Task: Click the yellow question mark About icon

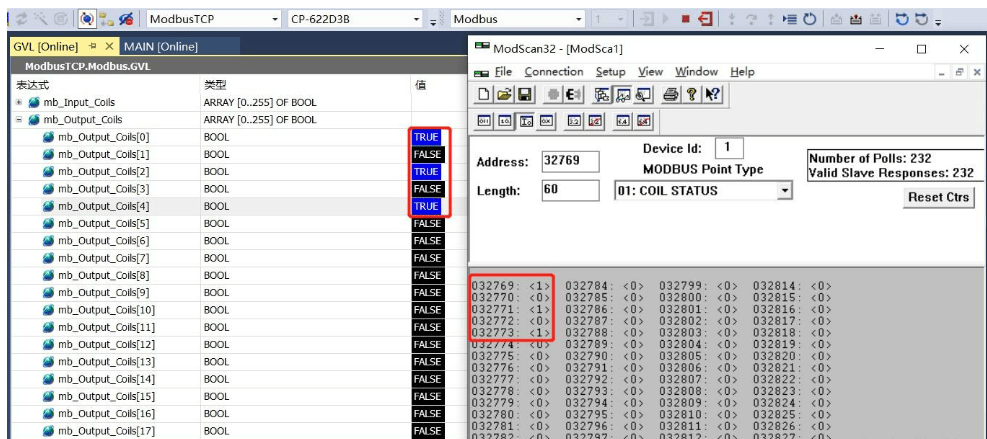Action: pyautogui.click(x=692, y=94)
